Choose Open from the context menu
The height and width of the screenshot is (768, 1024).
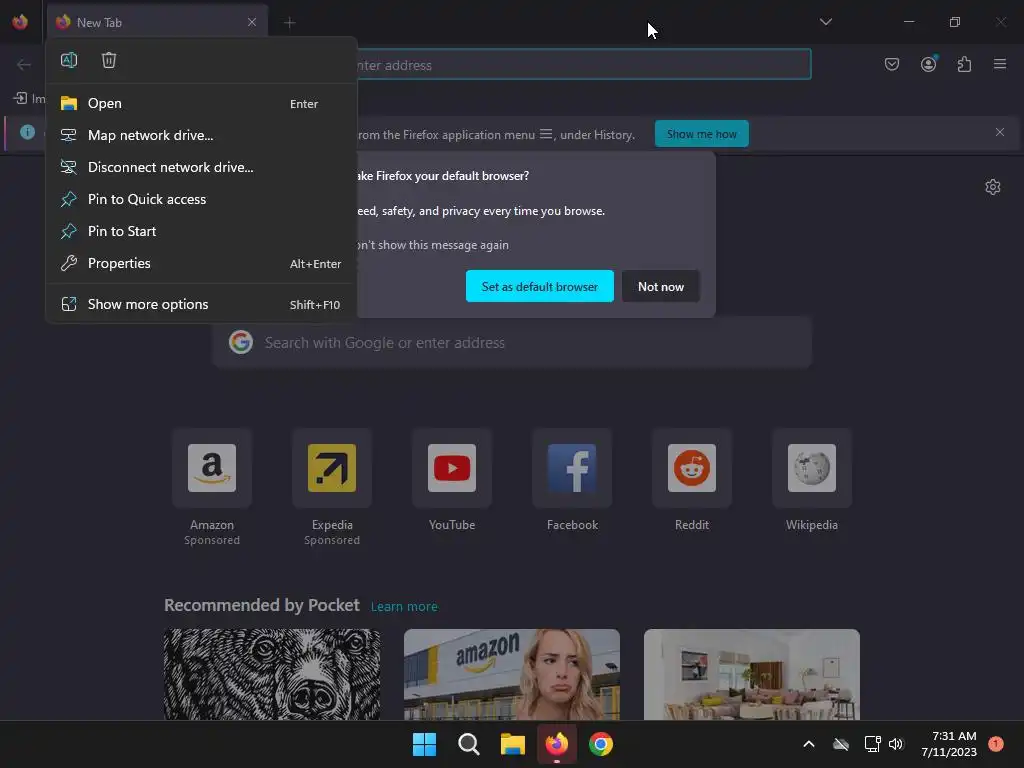point(201,103)
